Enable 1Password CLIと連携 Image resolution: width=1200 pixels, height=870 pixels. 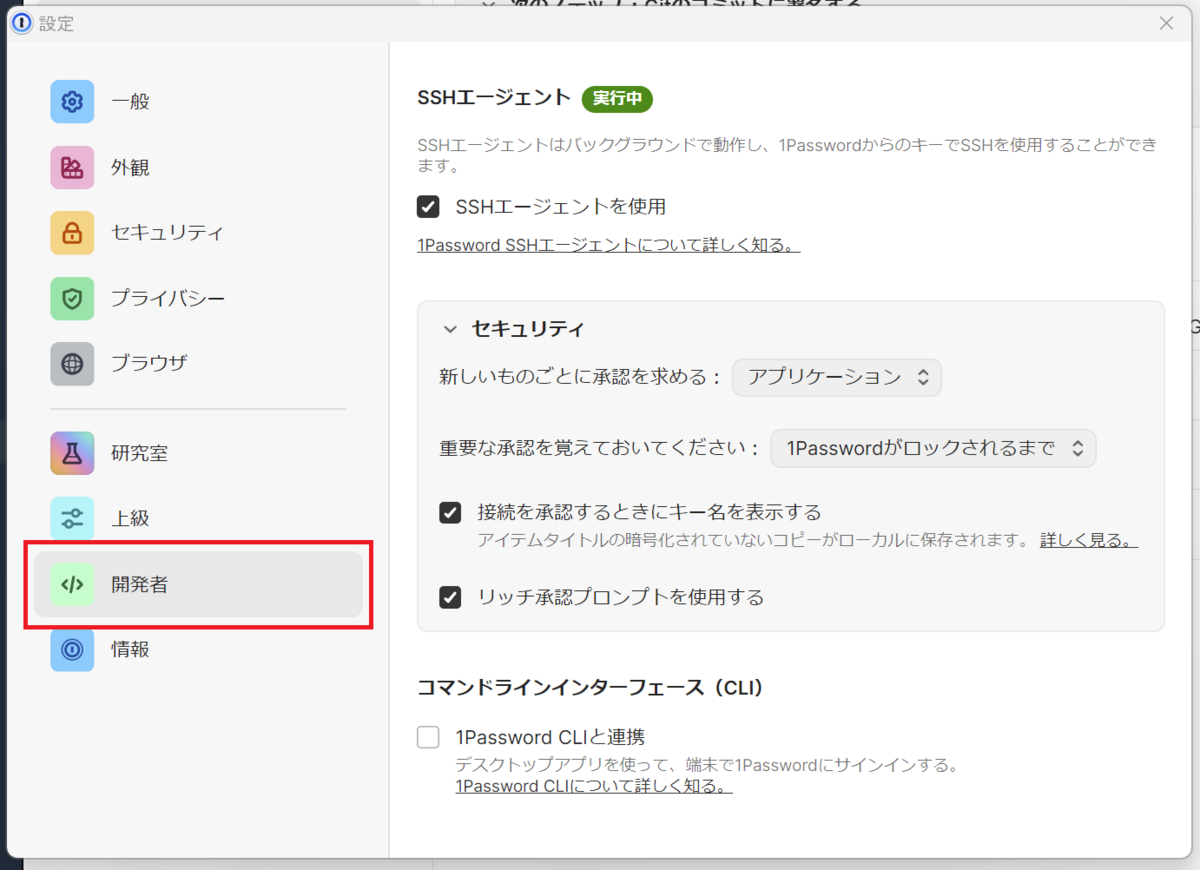pos(428,737)
